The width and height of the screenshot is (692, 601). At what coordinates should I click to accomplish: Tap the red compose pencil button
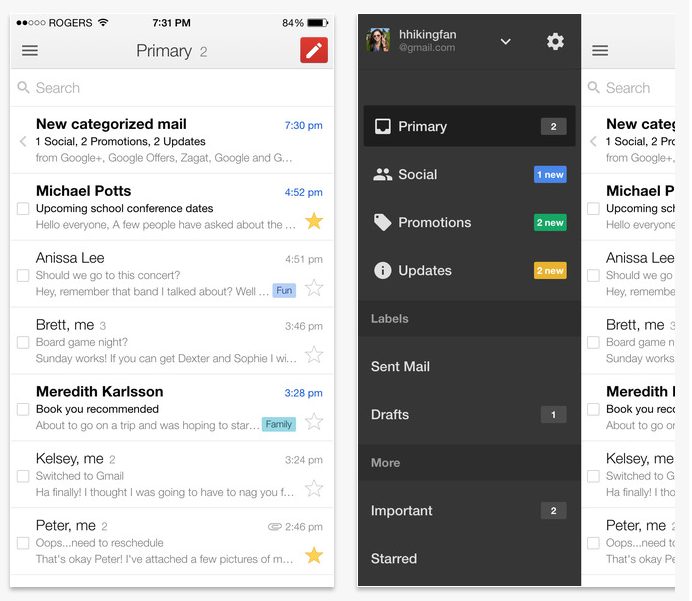point(314,50)
